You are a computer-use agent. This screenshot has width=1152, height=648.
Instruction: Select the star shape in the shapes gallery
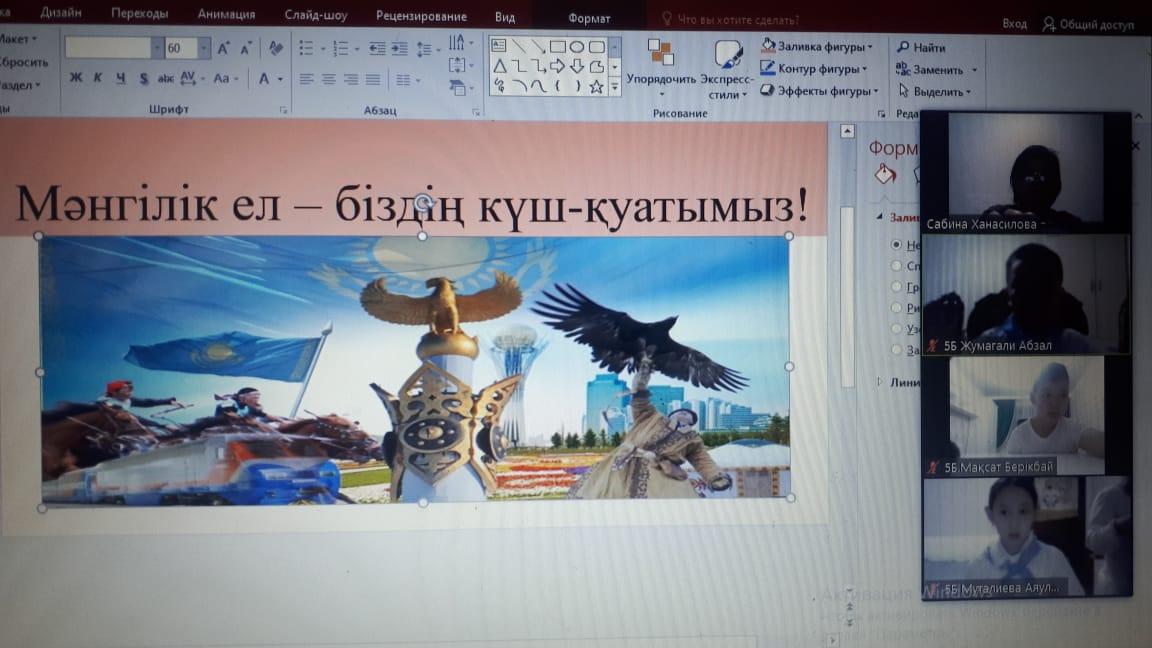tap(597, 87)
